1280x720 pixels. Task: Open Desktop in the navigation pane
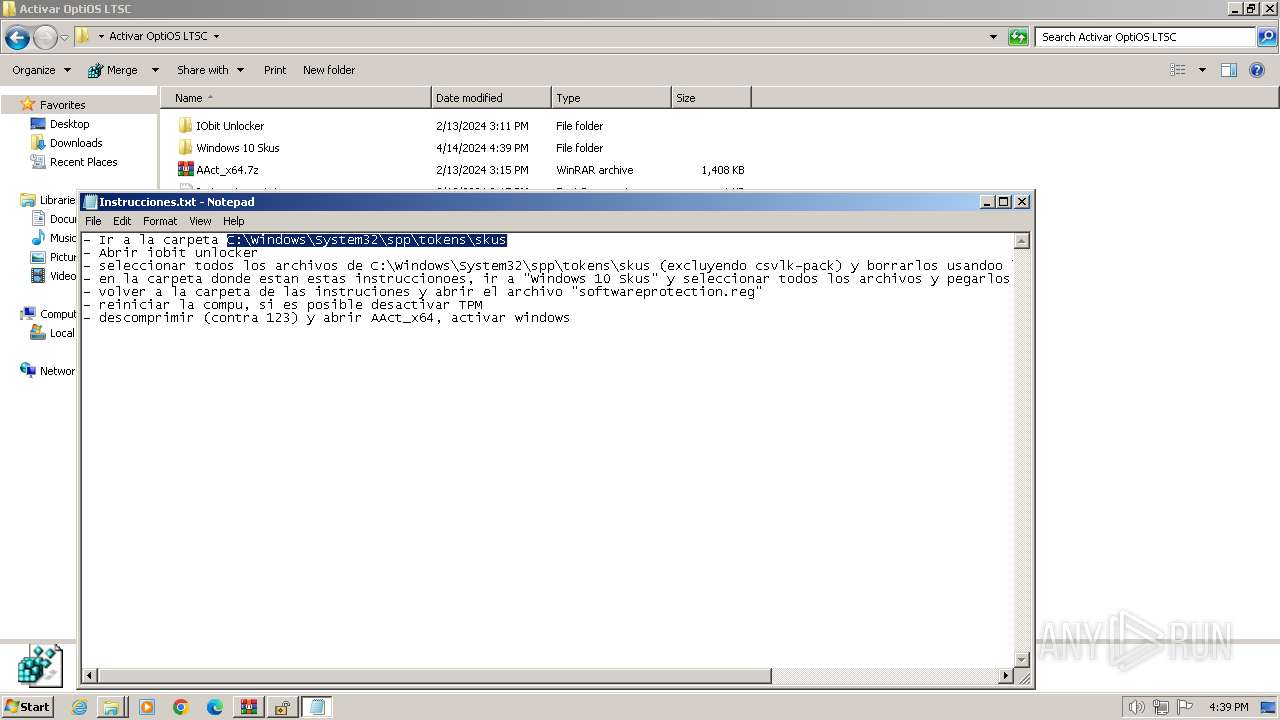pyautogui.click(x=69, y=124)
